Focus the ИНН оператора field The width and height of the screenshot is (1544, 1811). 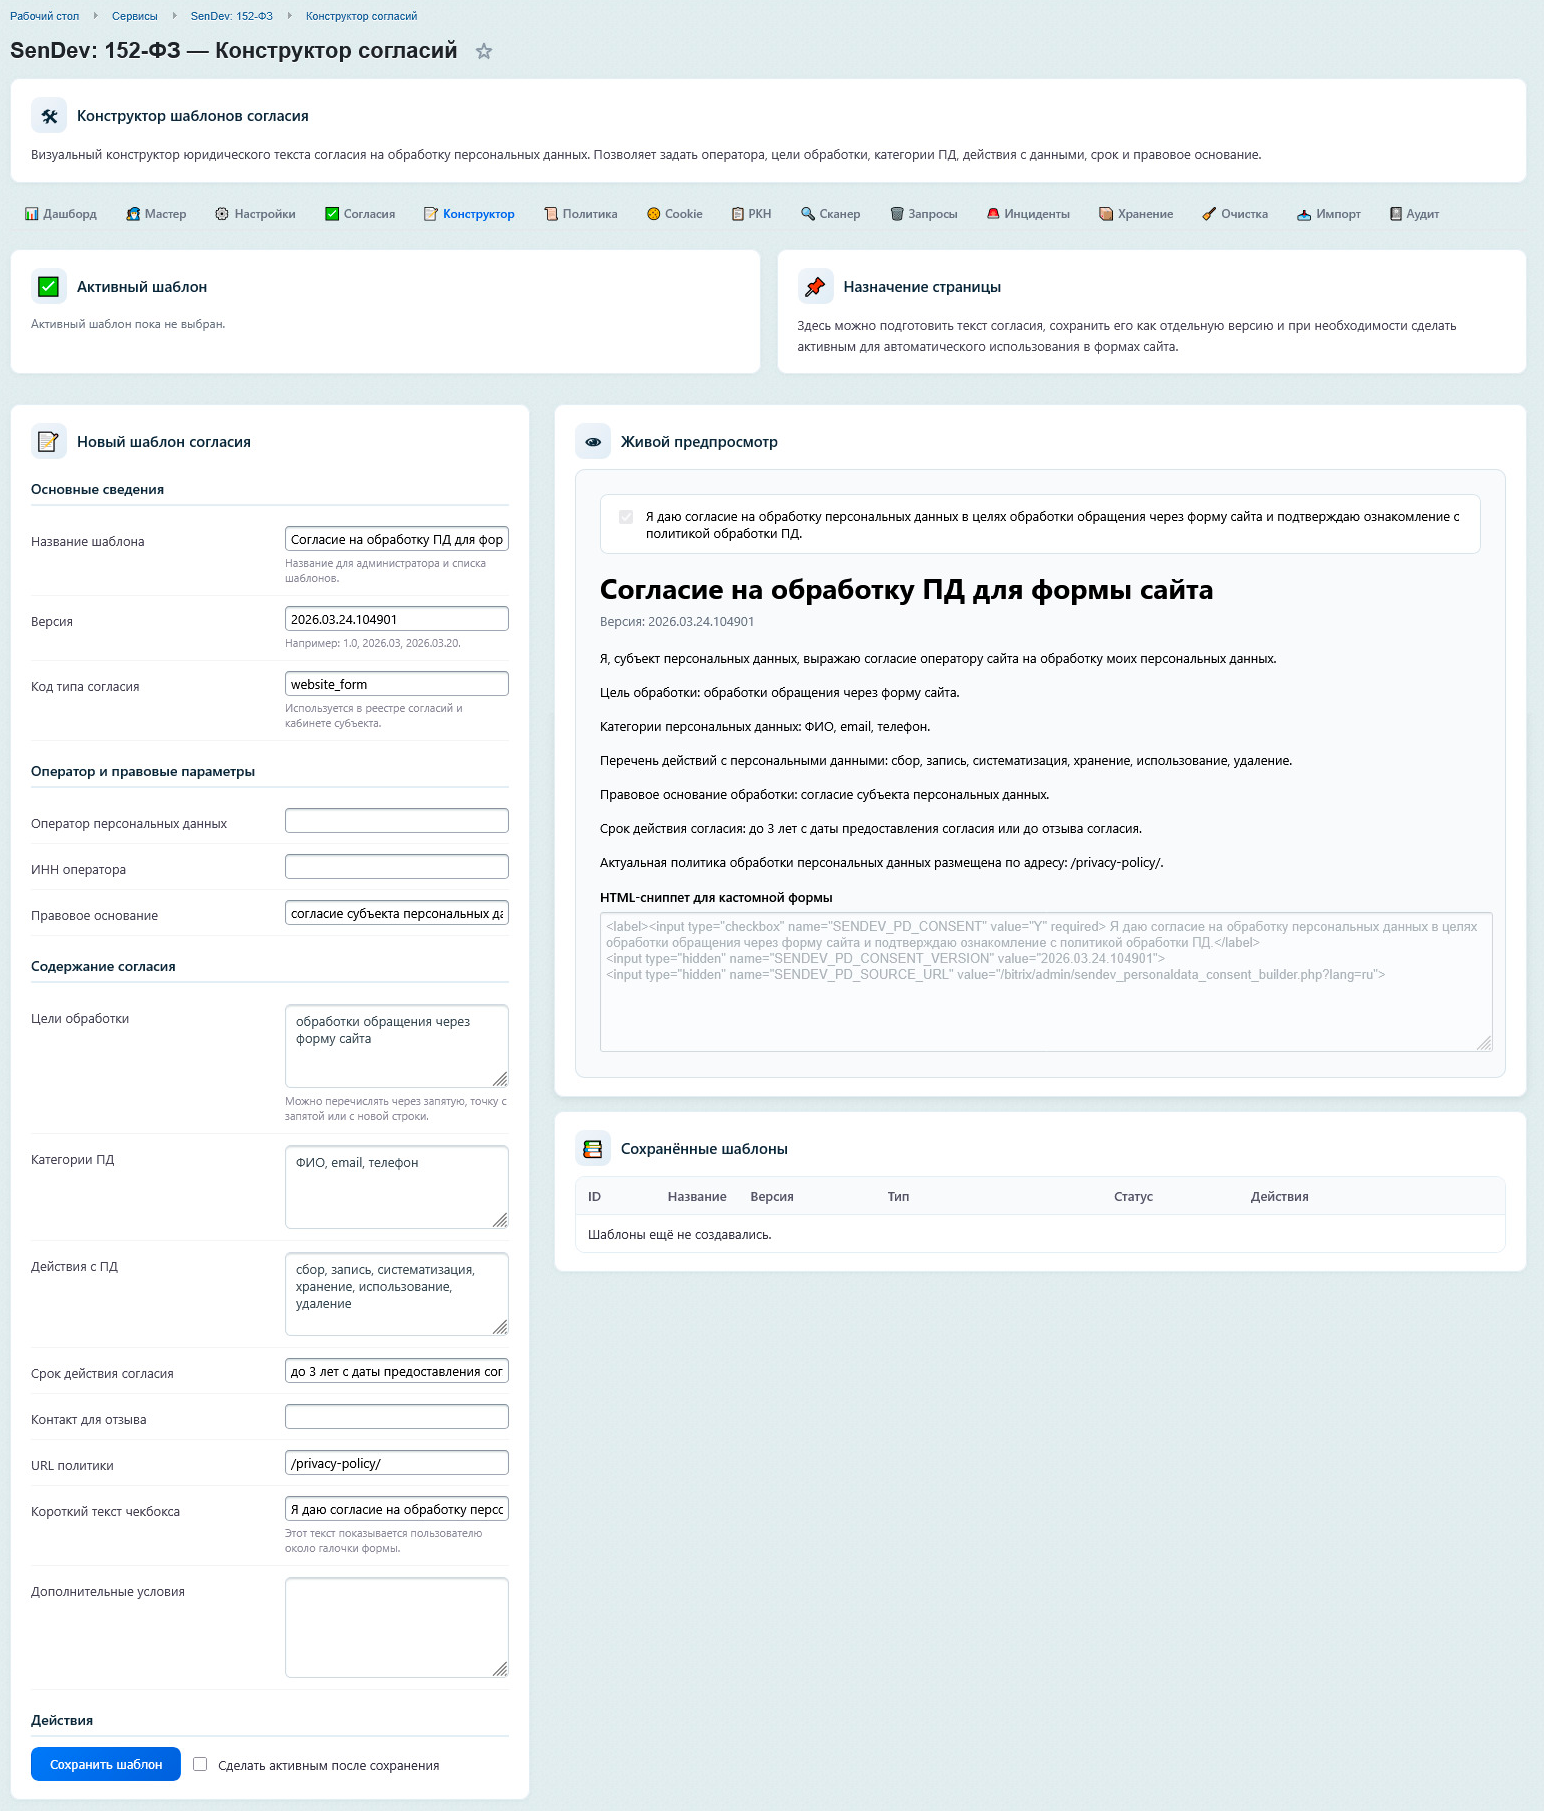tap(396, 867)
